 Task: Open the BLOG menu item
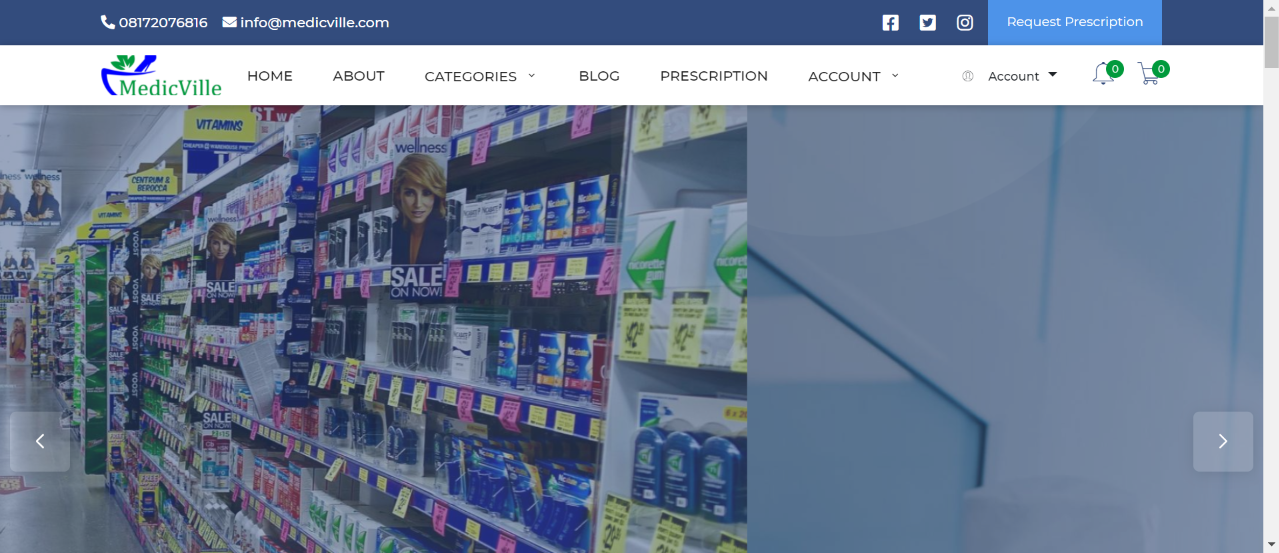(x=599, y=76)
